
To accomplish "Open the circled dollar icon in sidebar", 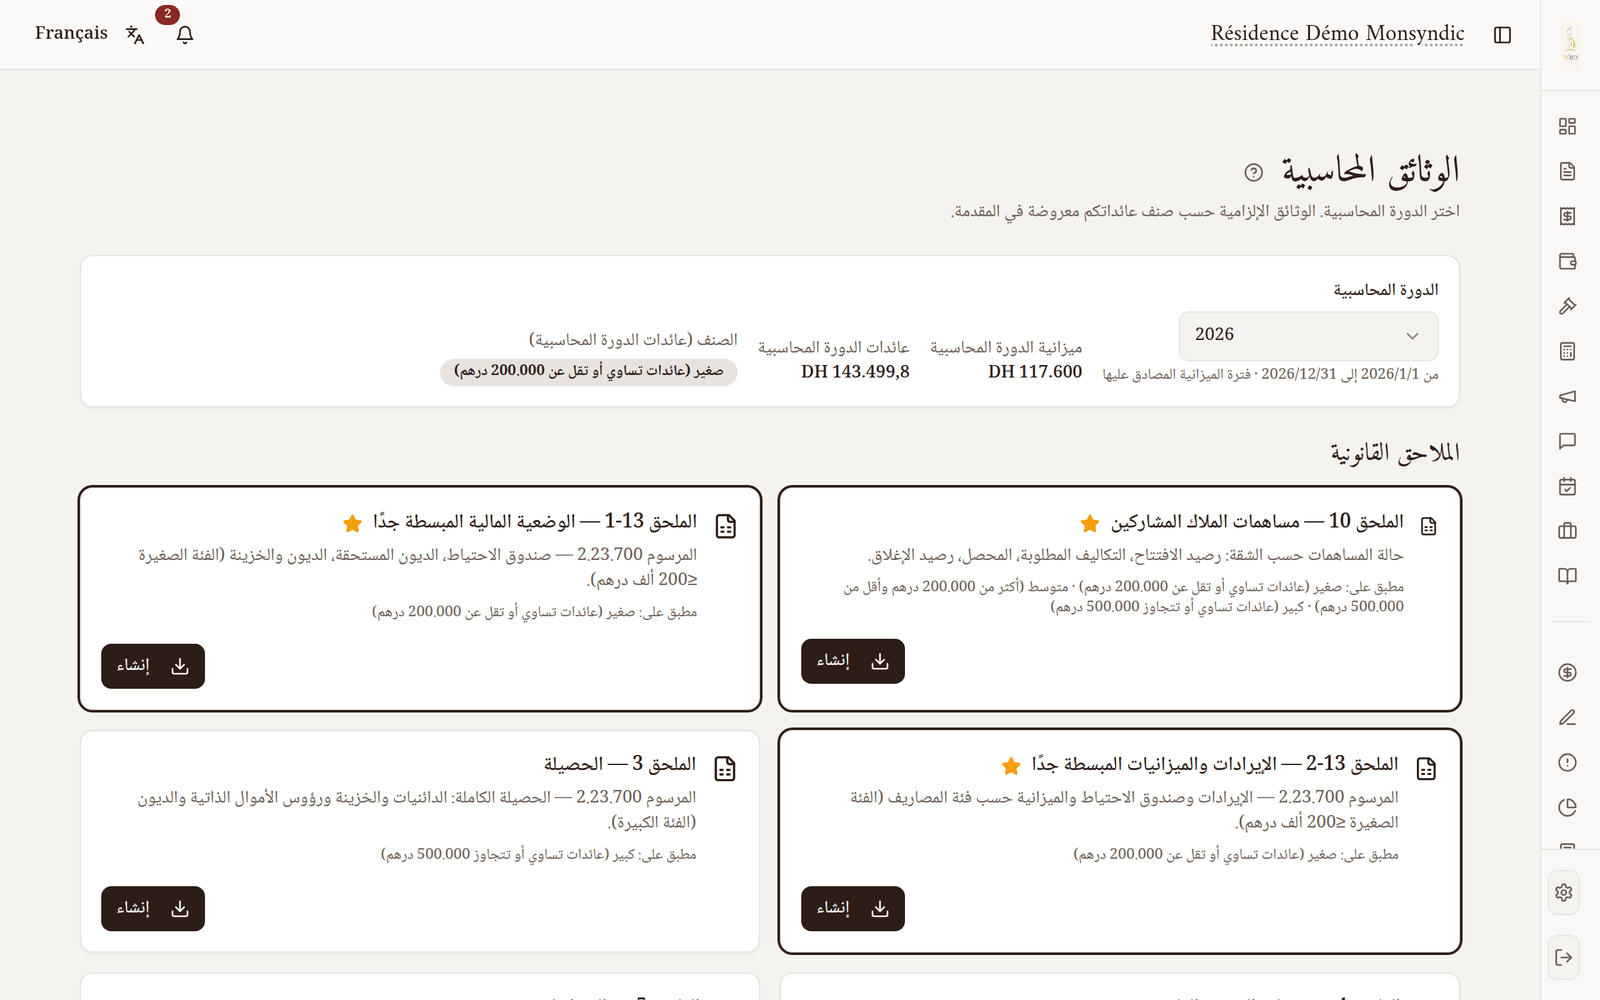I will tap(1567, 672).
